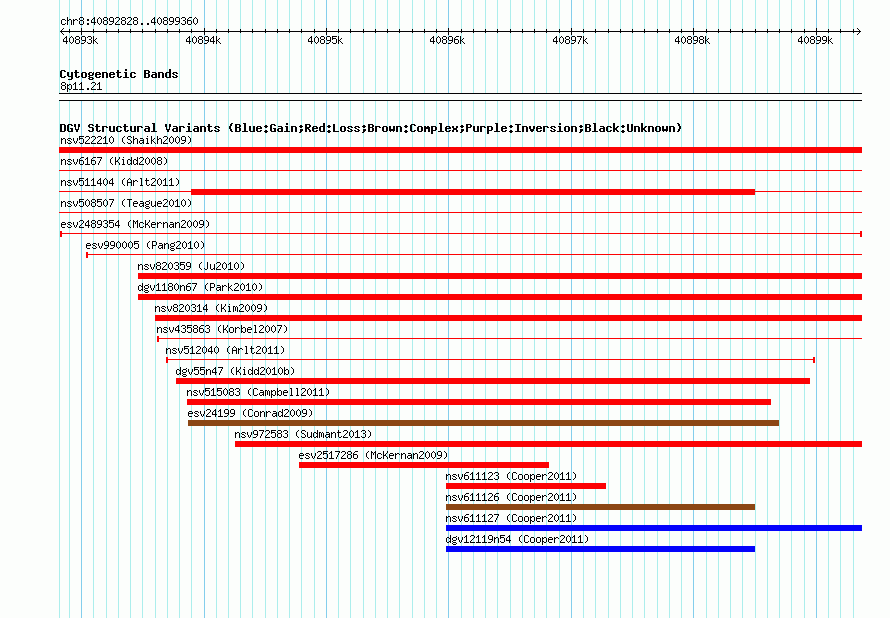This screenshot has height=618, width=890.
Task: Click the nsv512040 (Arlt2011) label
Action: [225, 350]
